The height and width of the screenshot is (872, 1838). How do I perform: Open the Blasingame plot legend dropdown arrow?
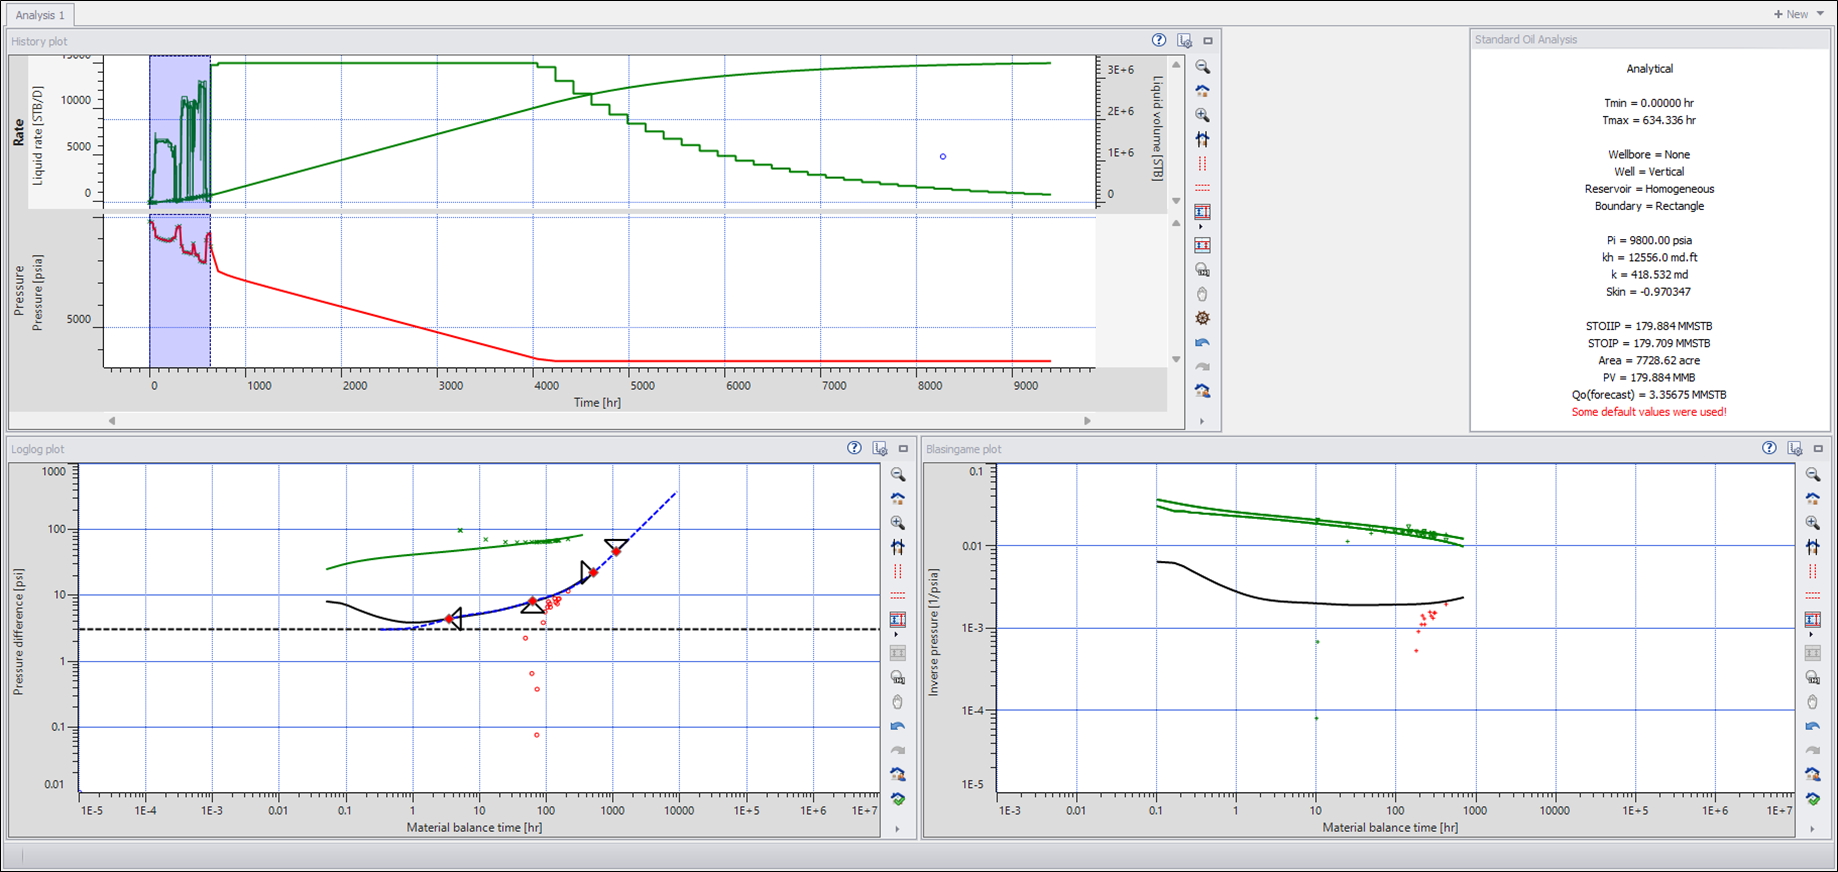tap(1811, 635)
